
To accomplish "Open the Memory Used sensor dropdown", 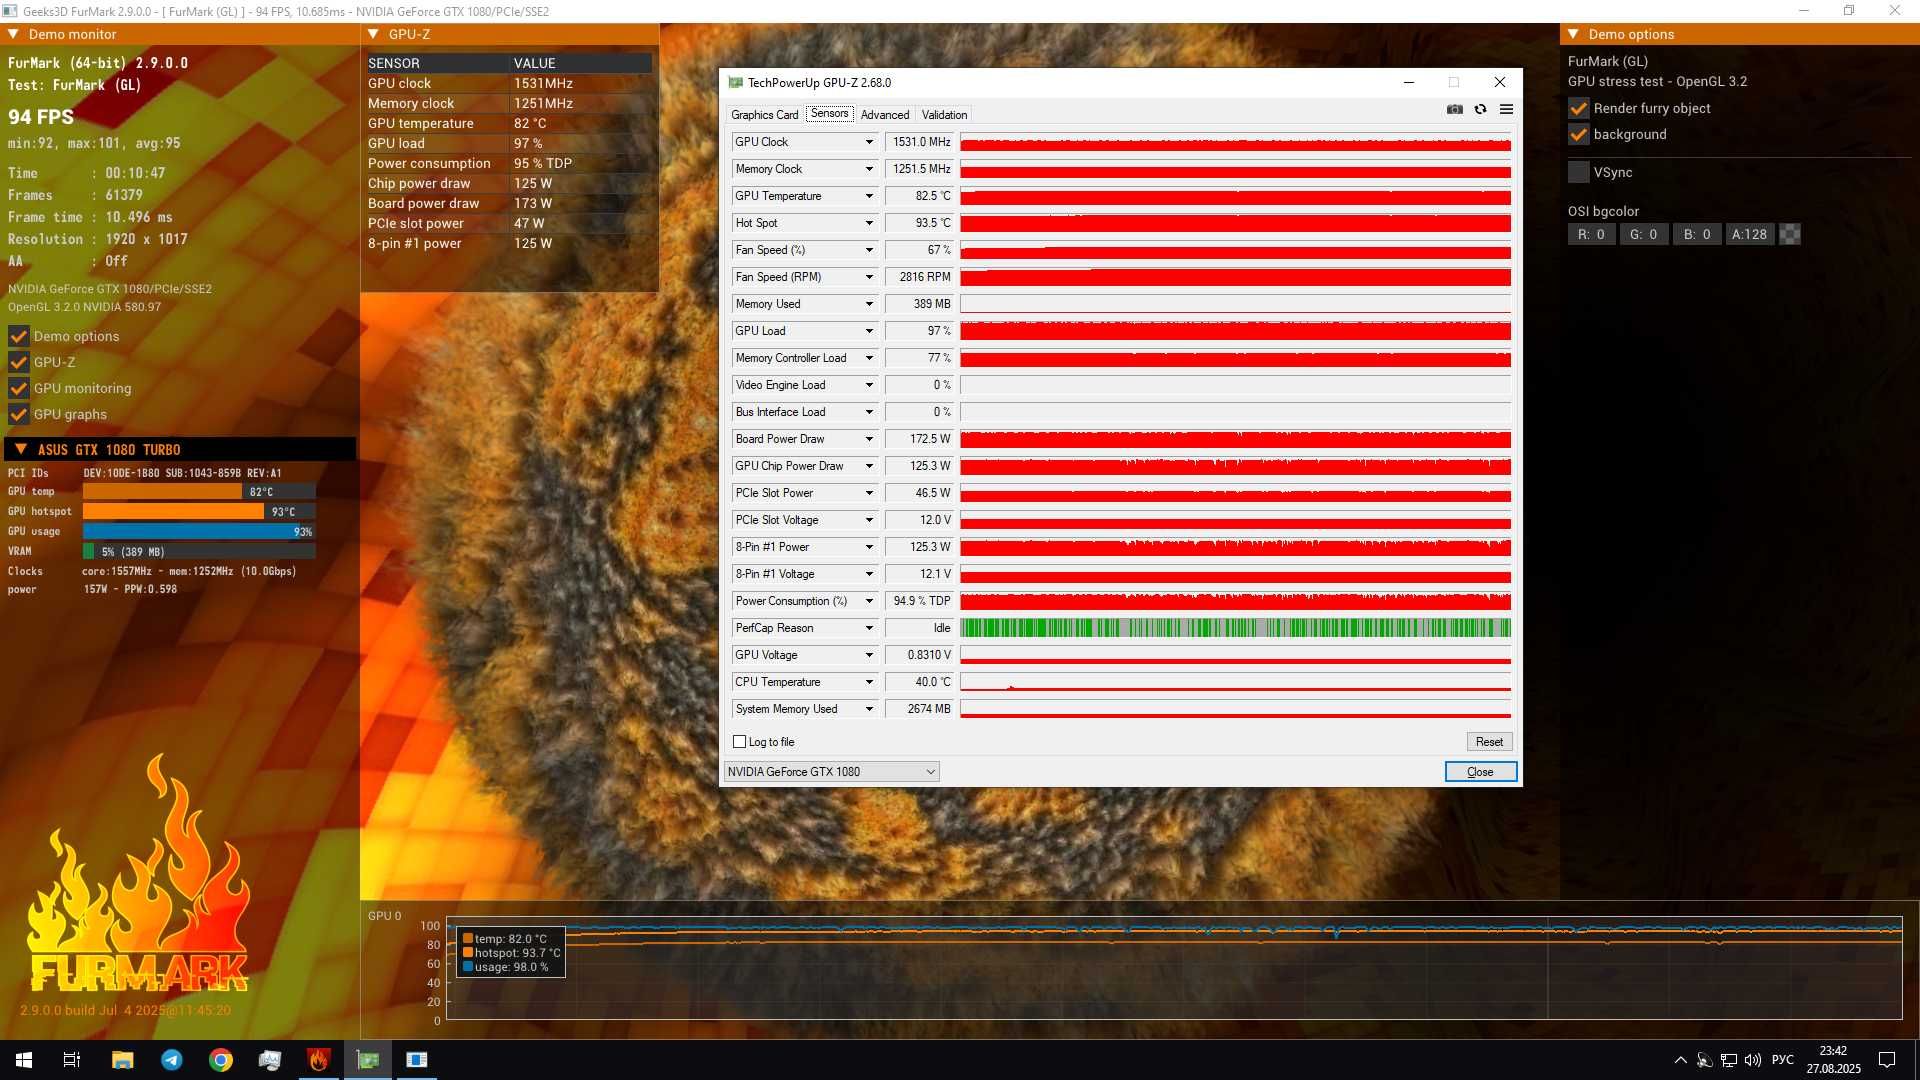I will coord(869,304).
